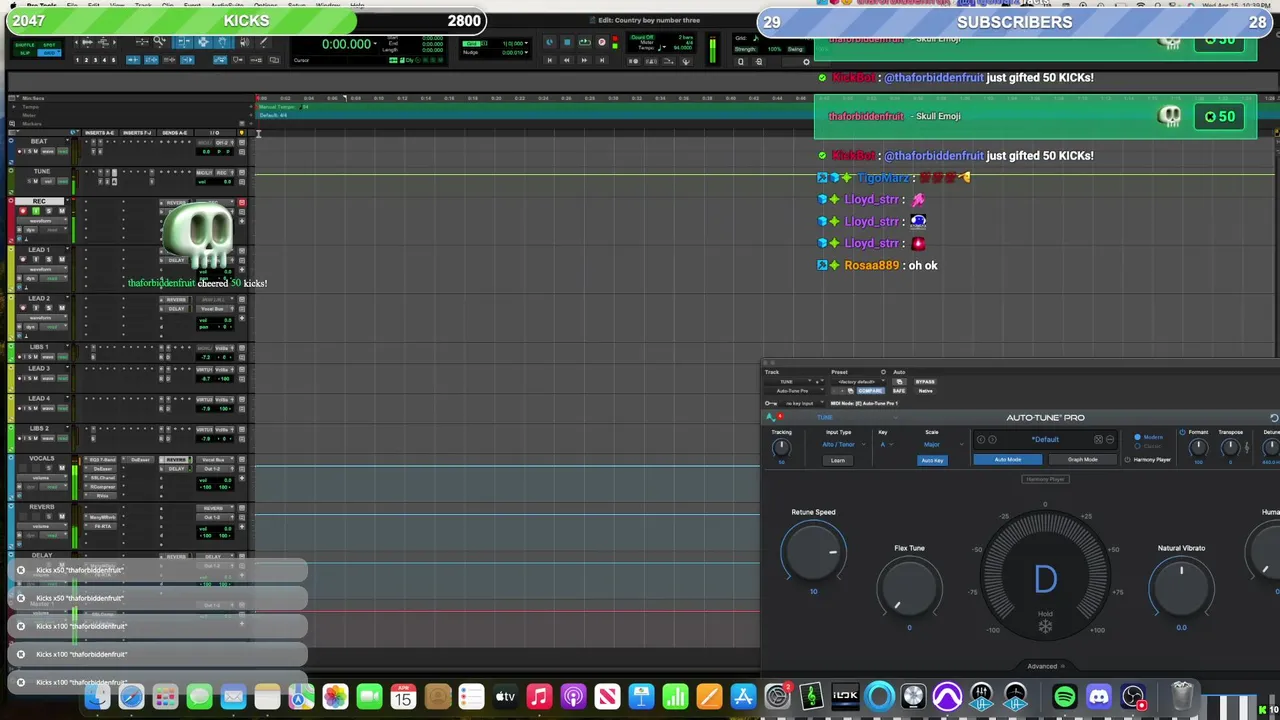Click the Retune Speed knob

click(x=814, y=552)
